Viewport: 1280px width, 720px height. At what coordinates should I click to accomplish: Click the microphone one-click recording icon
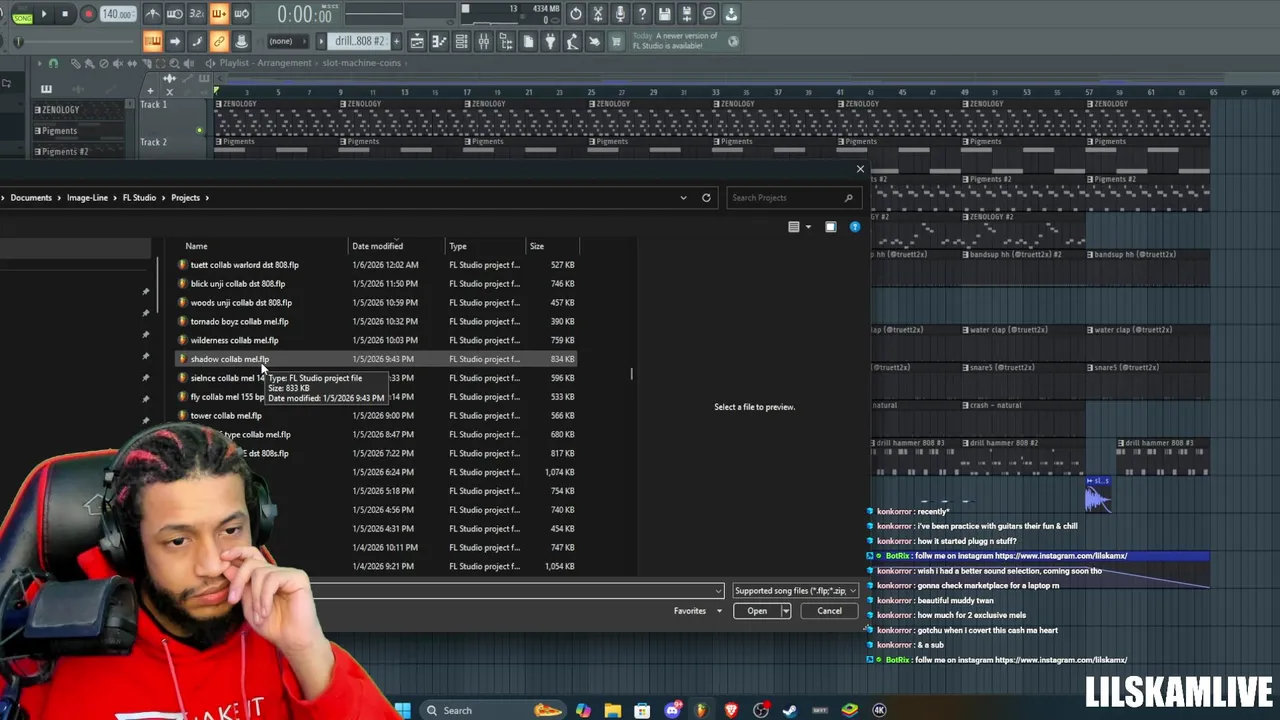[620, 14]
